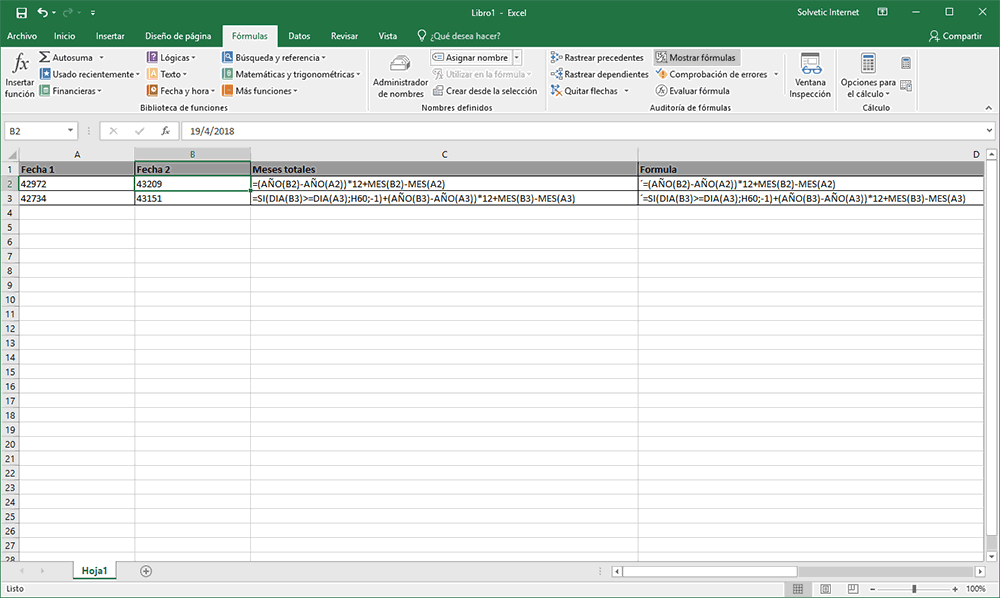Click Calcular ahora calculator icon

(906, 63)
